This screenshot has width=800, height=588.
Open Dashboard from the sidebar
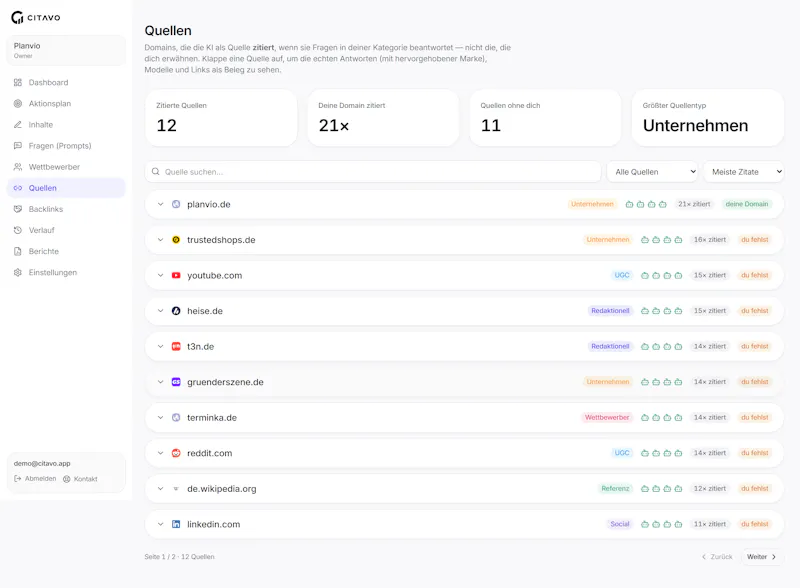66,82
